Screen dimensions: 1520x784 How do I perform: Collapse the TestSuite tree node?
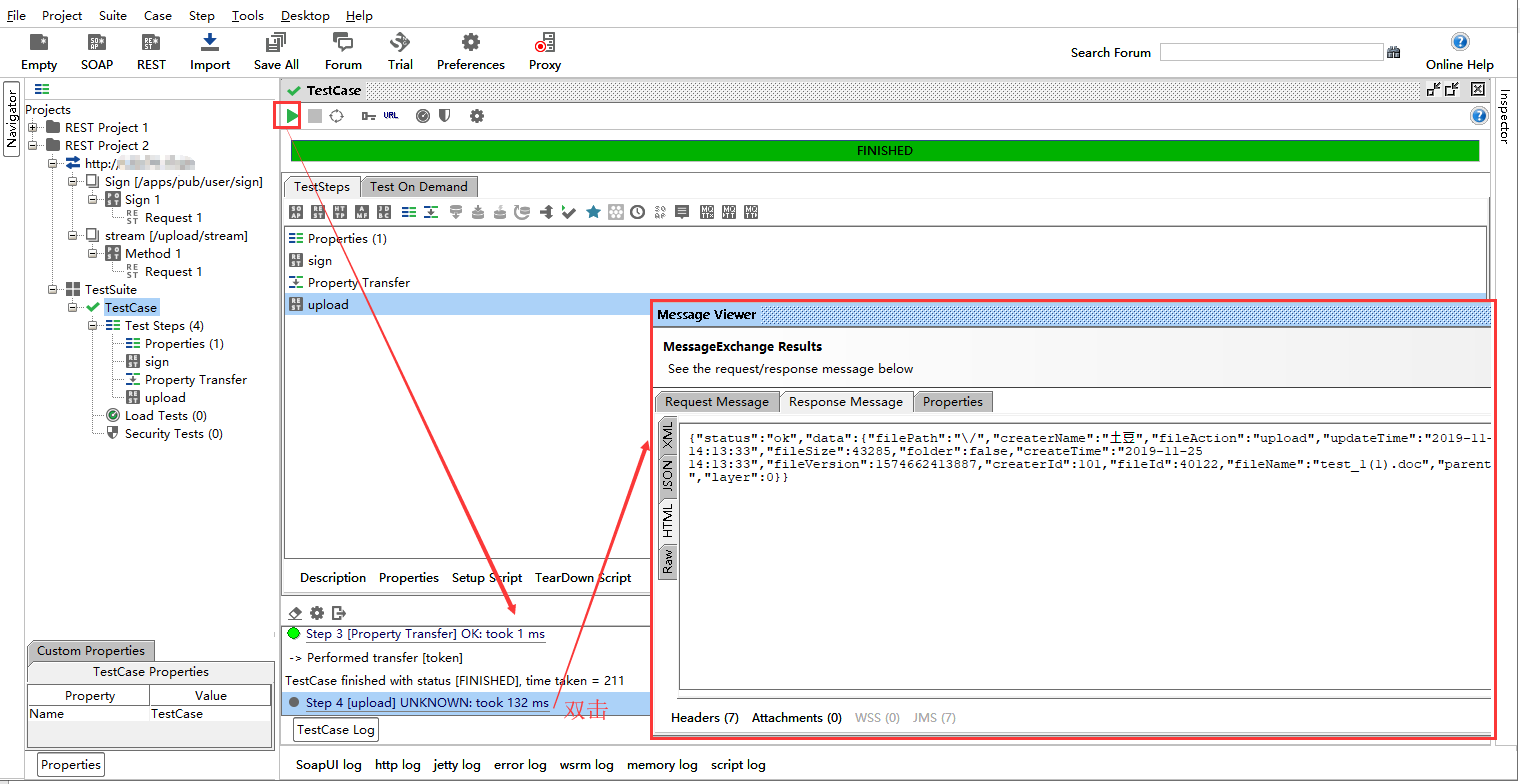[x=53, y=290]
